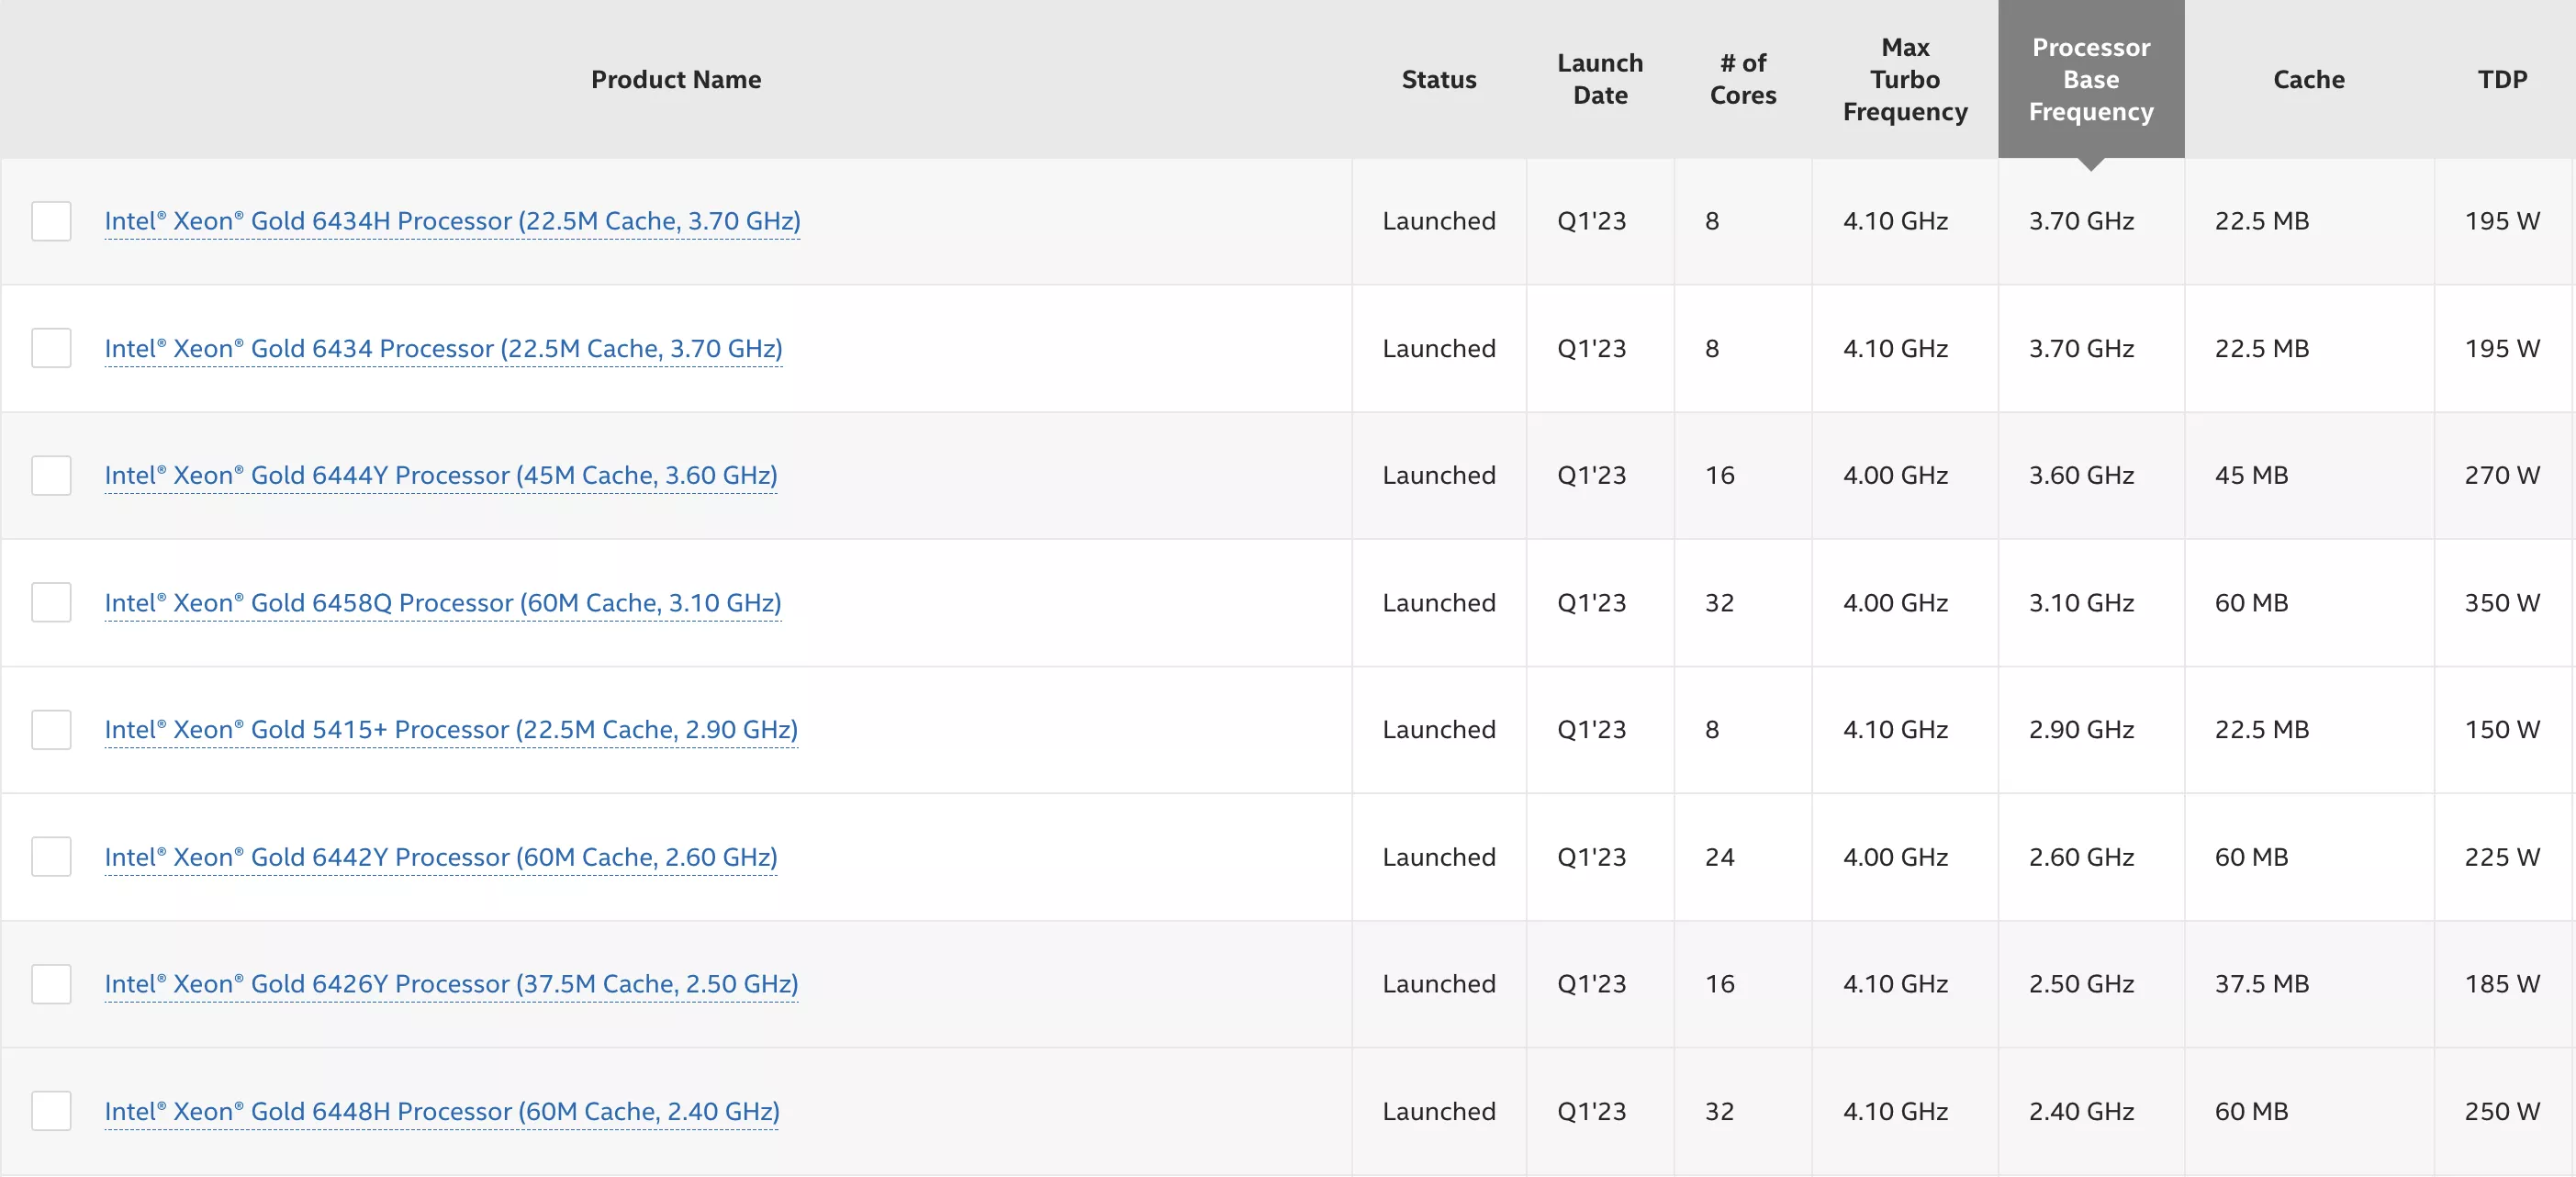The height and width of the screenshot is (1177, 2576).
Task: Sort by Product Name header
Action: [675, 79]
